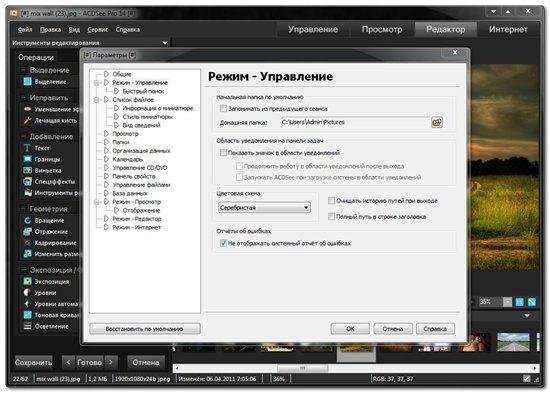Open the Виньетка tool icon

[27, 170]
